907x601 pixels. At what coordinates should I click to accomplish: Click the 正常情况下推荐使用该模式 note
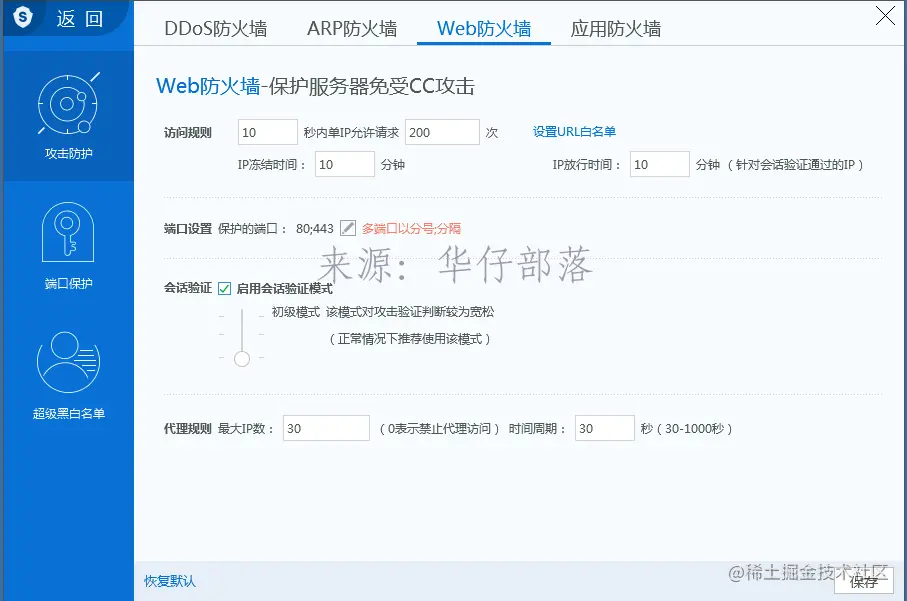(410, 339)
